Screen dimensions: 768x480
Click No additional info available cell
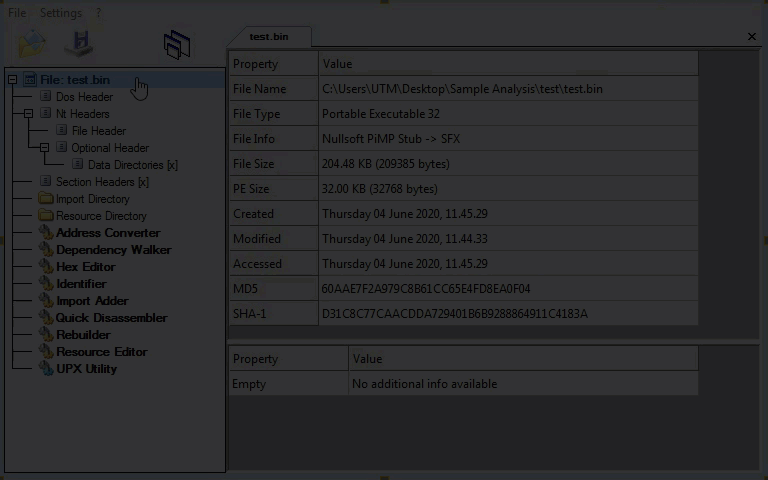523,384
